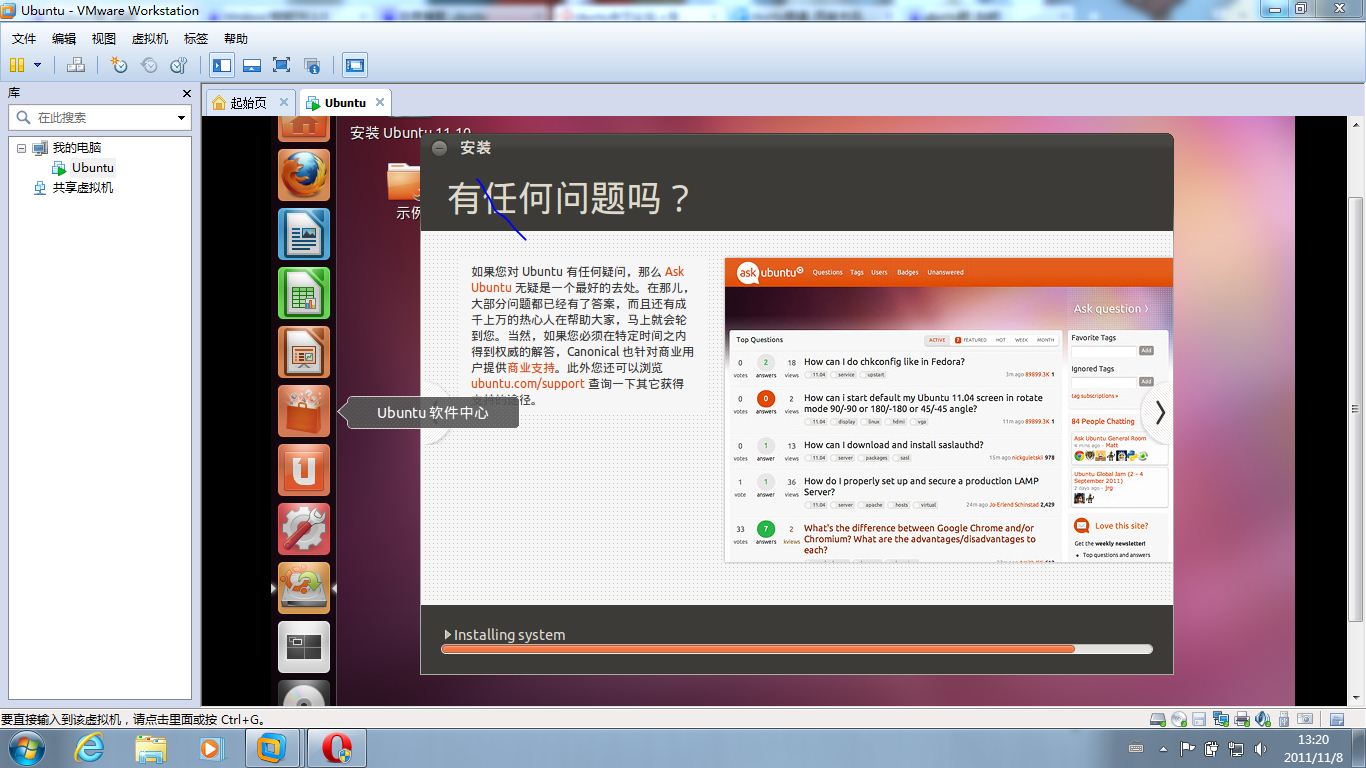Screen dimensions: 1366x768
Task: Open the 编辑 menu
Action: (x=64, y=38)
